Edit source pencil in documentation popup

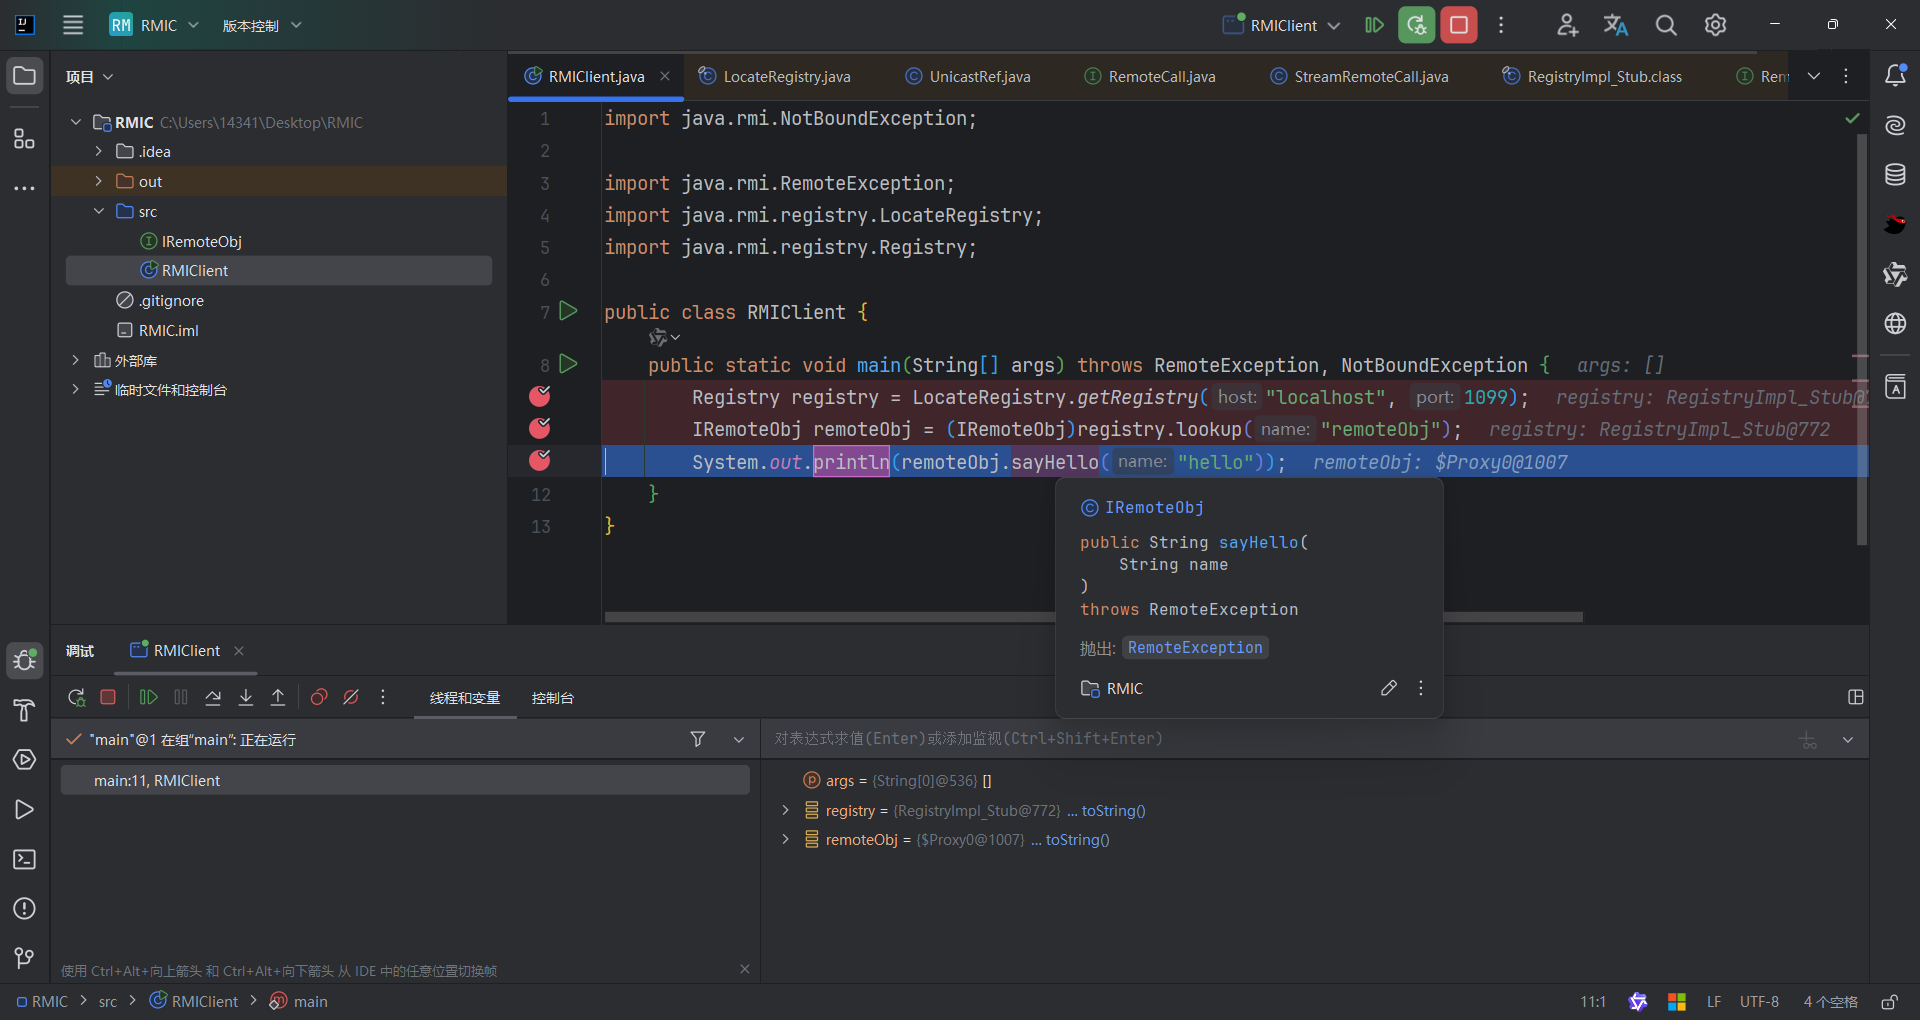pyautogui.click(x=1389, y=688)
